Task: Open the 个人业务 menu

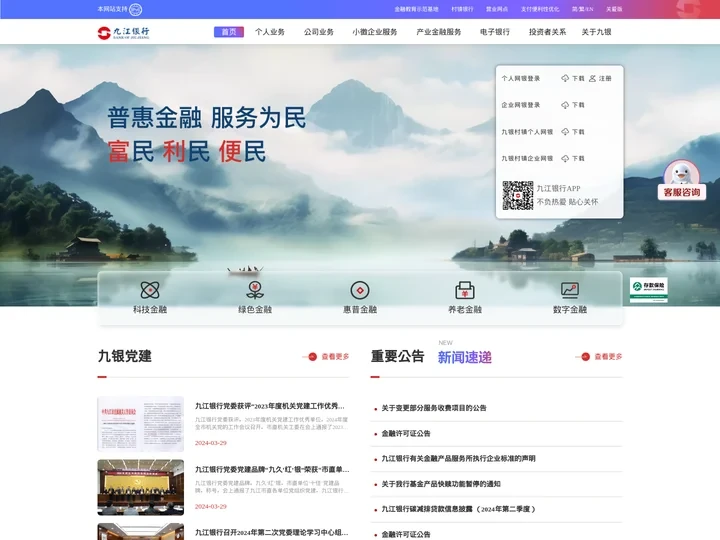Action: pyautogui.click(x=270, y=32)
